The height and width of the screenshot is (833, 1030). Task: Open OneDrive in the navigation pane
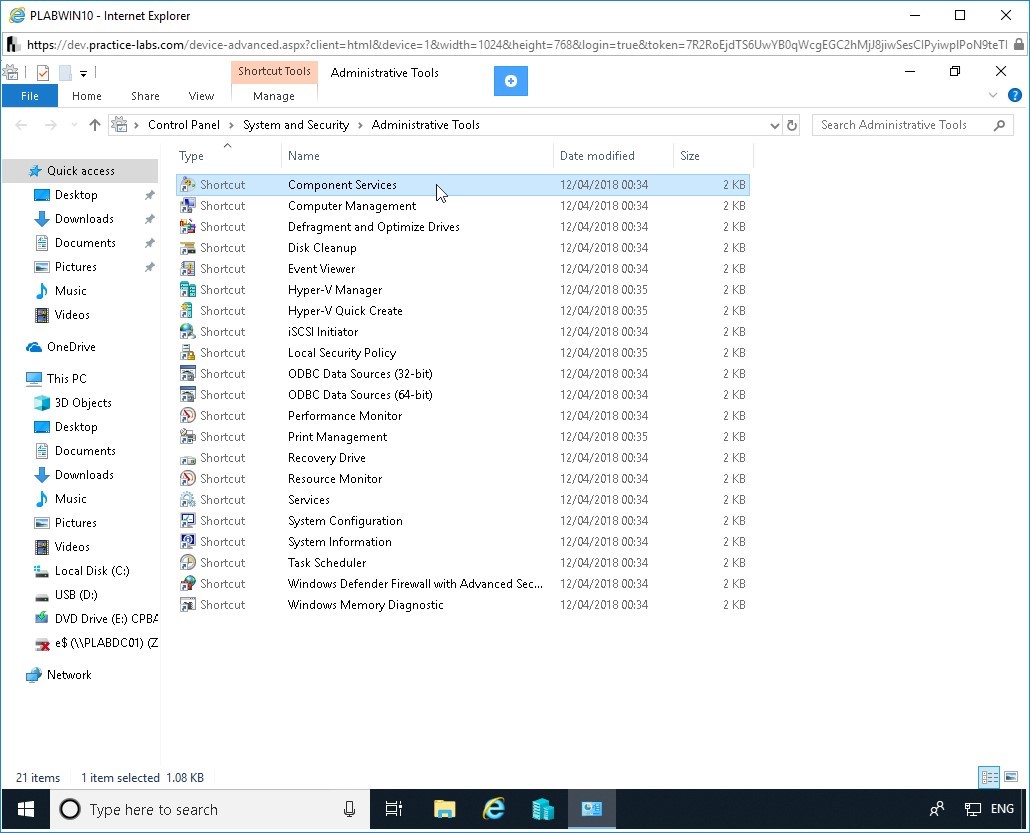coord(71,347)
